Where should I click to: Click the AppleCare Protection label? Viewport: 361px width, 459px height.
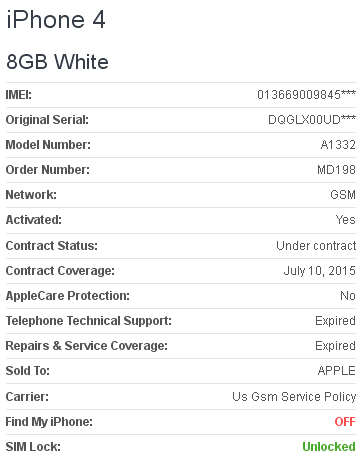[68, 296]
